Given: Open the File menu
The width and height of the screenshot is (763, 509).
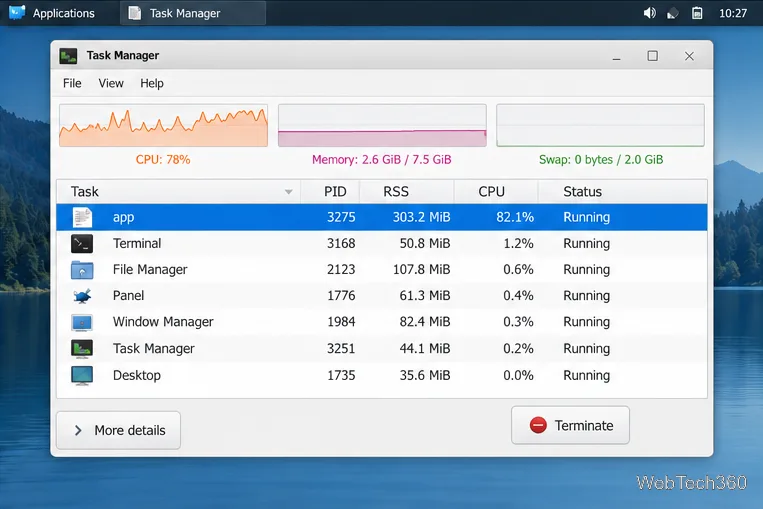Looking at the screenshot, I should 72,83.
